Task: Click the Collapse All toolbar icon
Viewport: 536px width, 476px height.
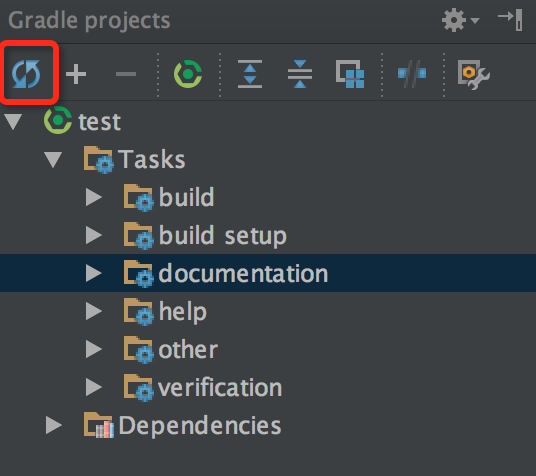Action: (300, 74)
